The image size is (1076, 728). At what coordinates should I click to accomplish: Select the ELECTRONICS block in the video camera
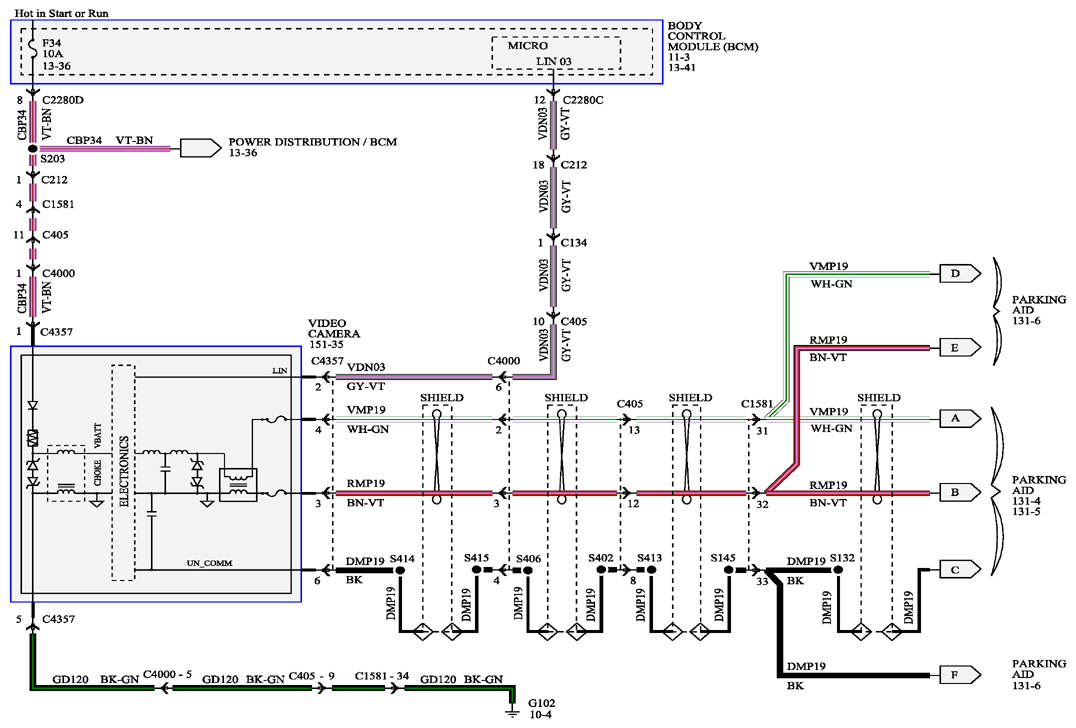[x=124, y=472]
